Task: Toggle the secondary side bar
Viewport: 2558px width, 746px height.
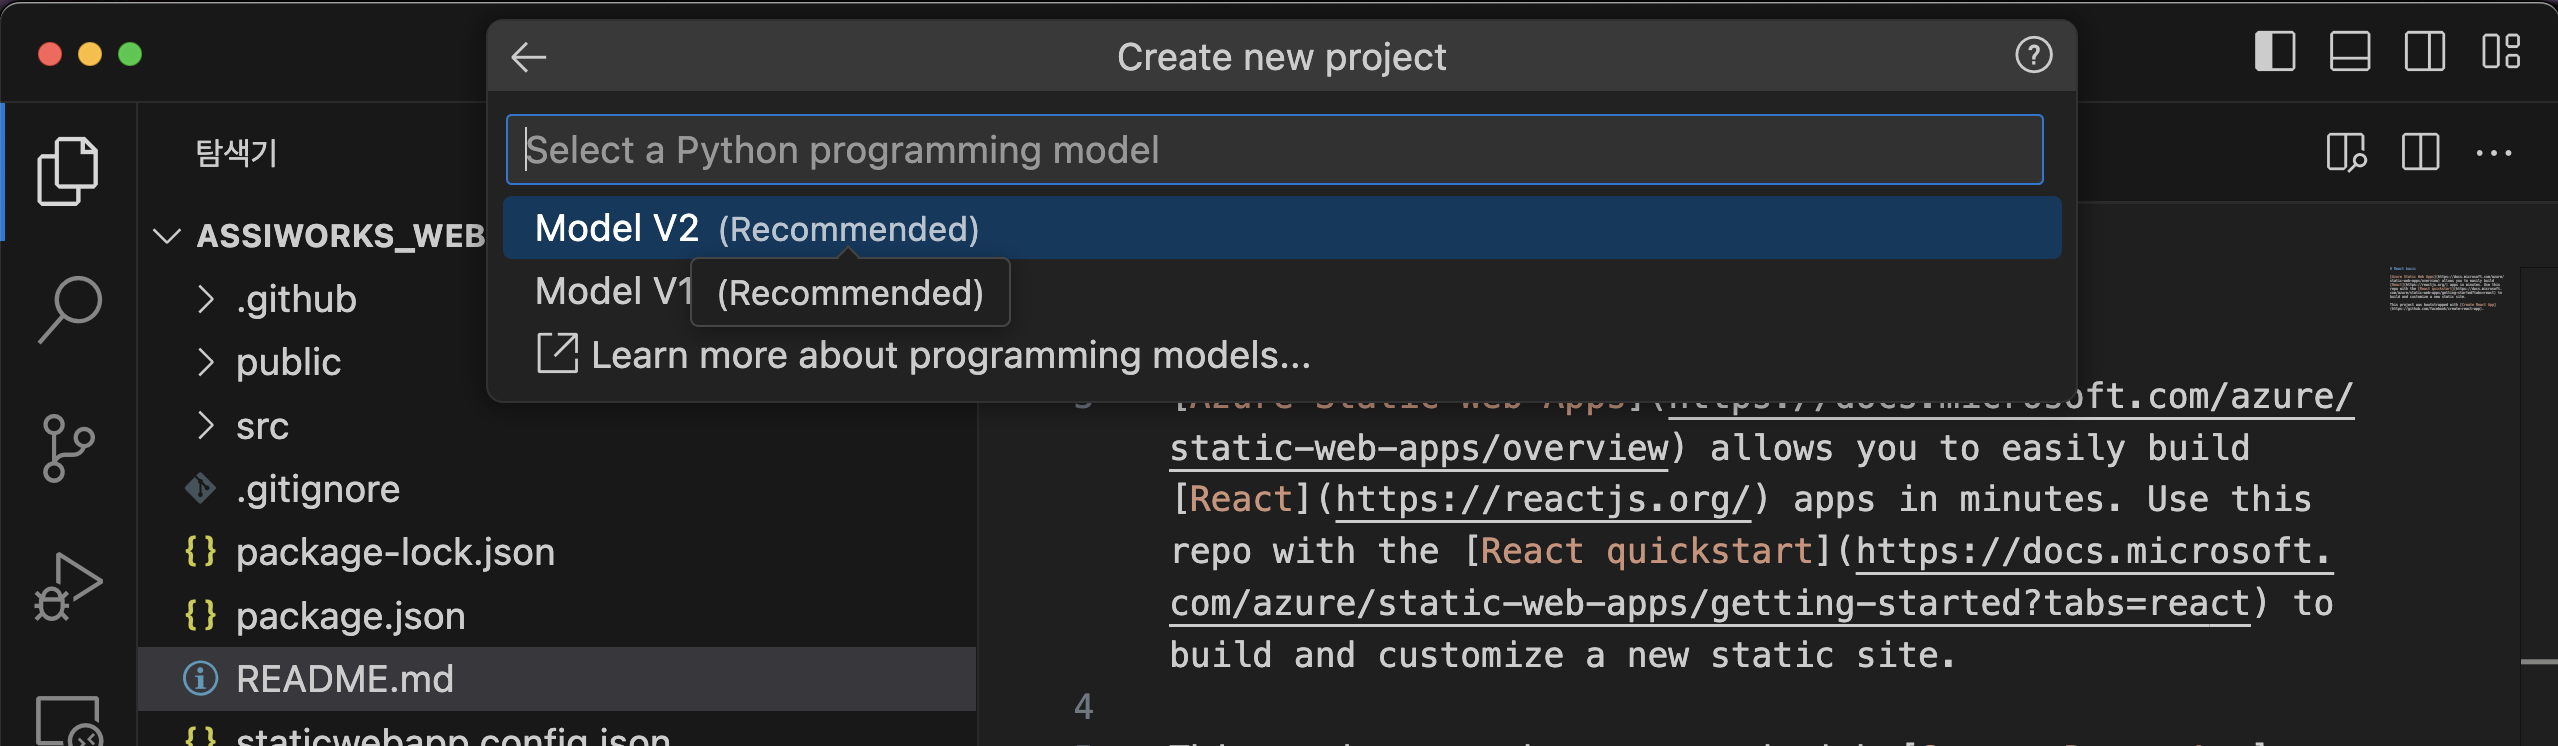Action: pos(2424,52)
